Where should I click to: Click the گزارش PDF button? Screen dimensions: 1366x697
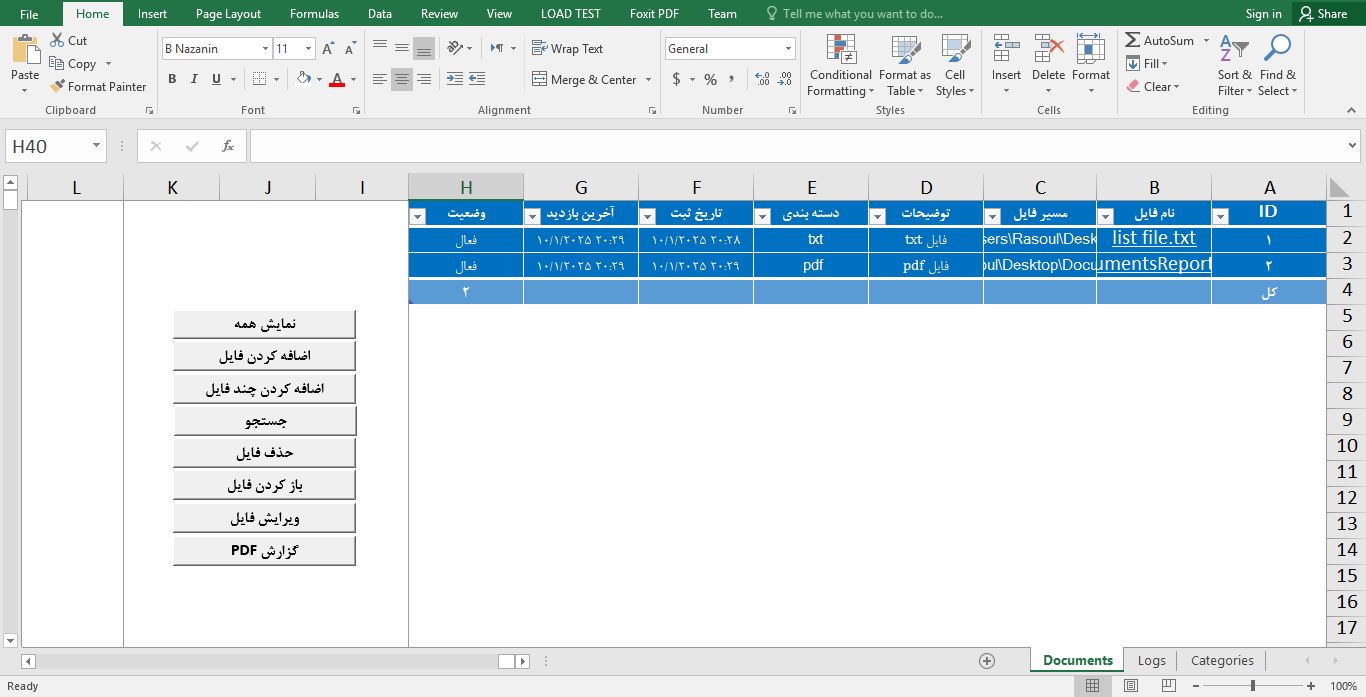[264, 550]
